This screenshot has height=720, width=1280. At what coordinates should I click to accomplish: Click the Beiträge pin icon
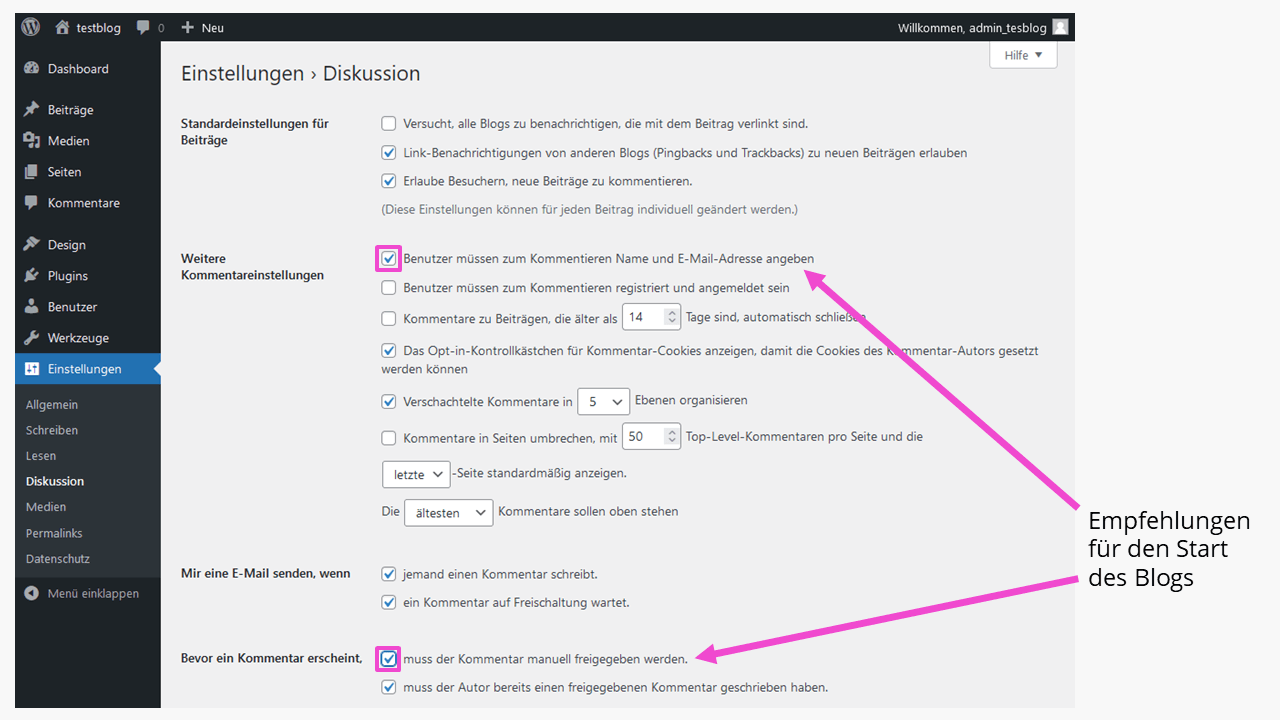[x=32, y=110]
